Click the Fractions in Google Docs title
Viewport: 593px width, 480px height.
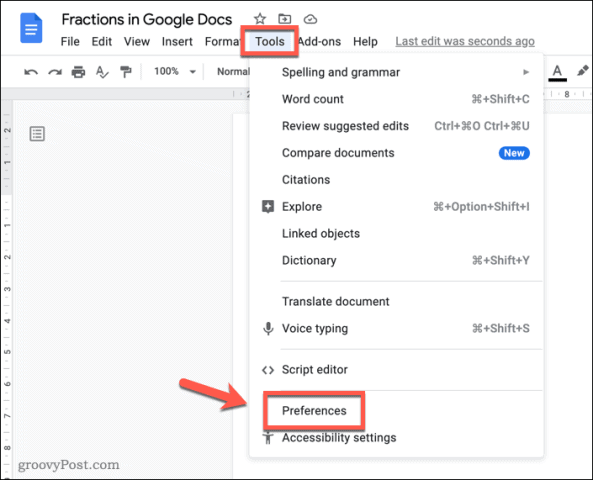(147, 19)
